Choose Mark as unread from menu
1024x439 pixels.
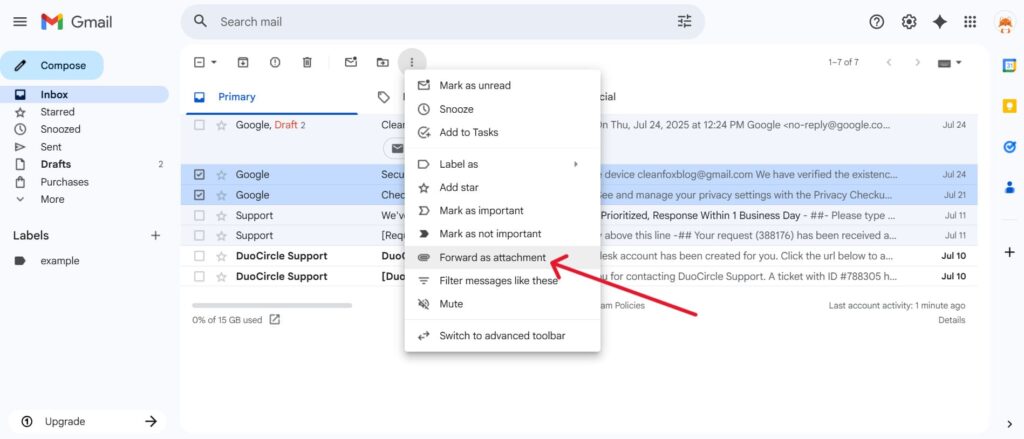tap(502, 86)
